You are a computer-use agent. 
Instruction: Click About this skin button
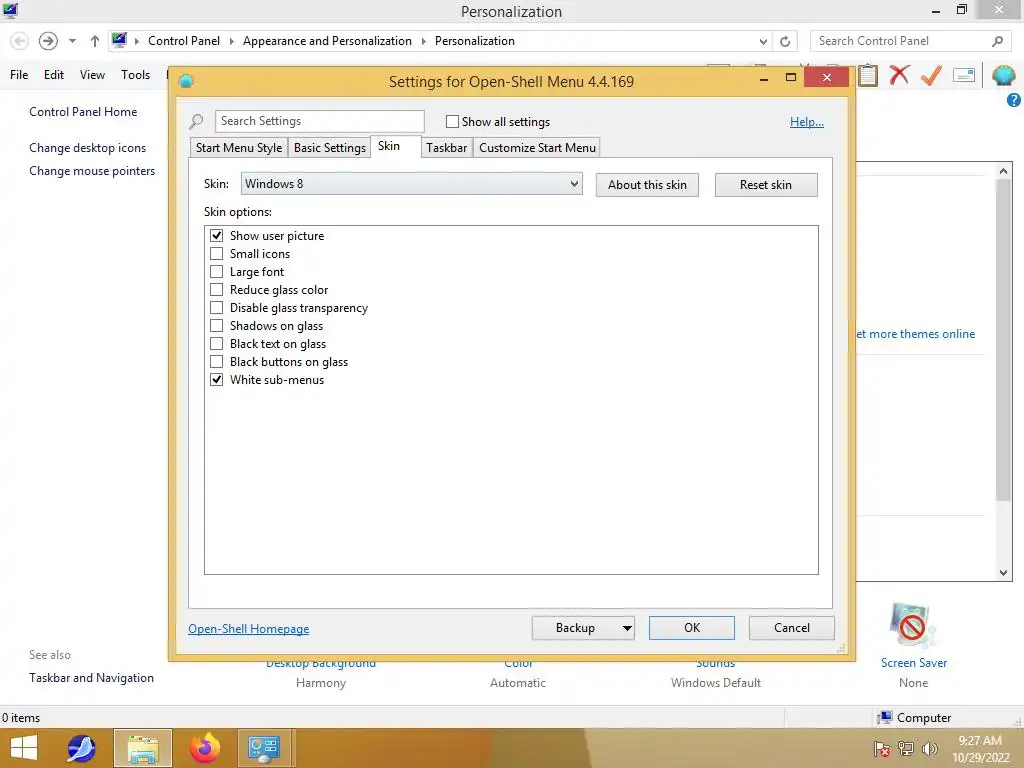(647, 185)
